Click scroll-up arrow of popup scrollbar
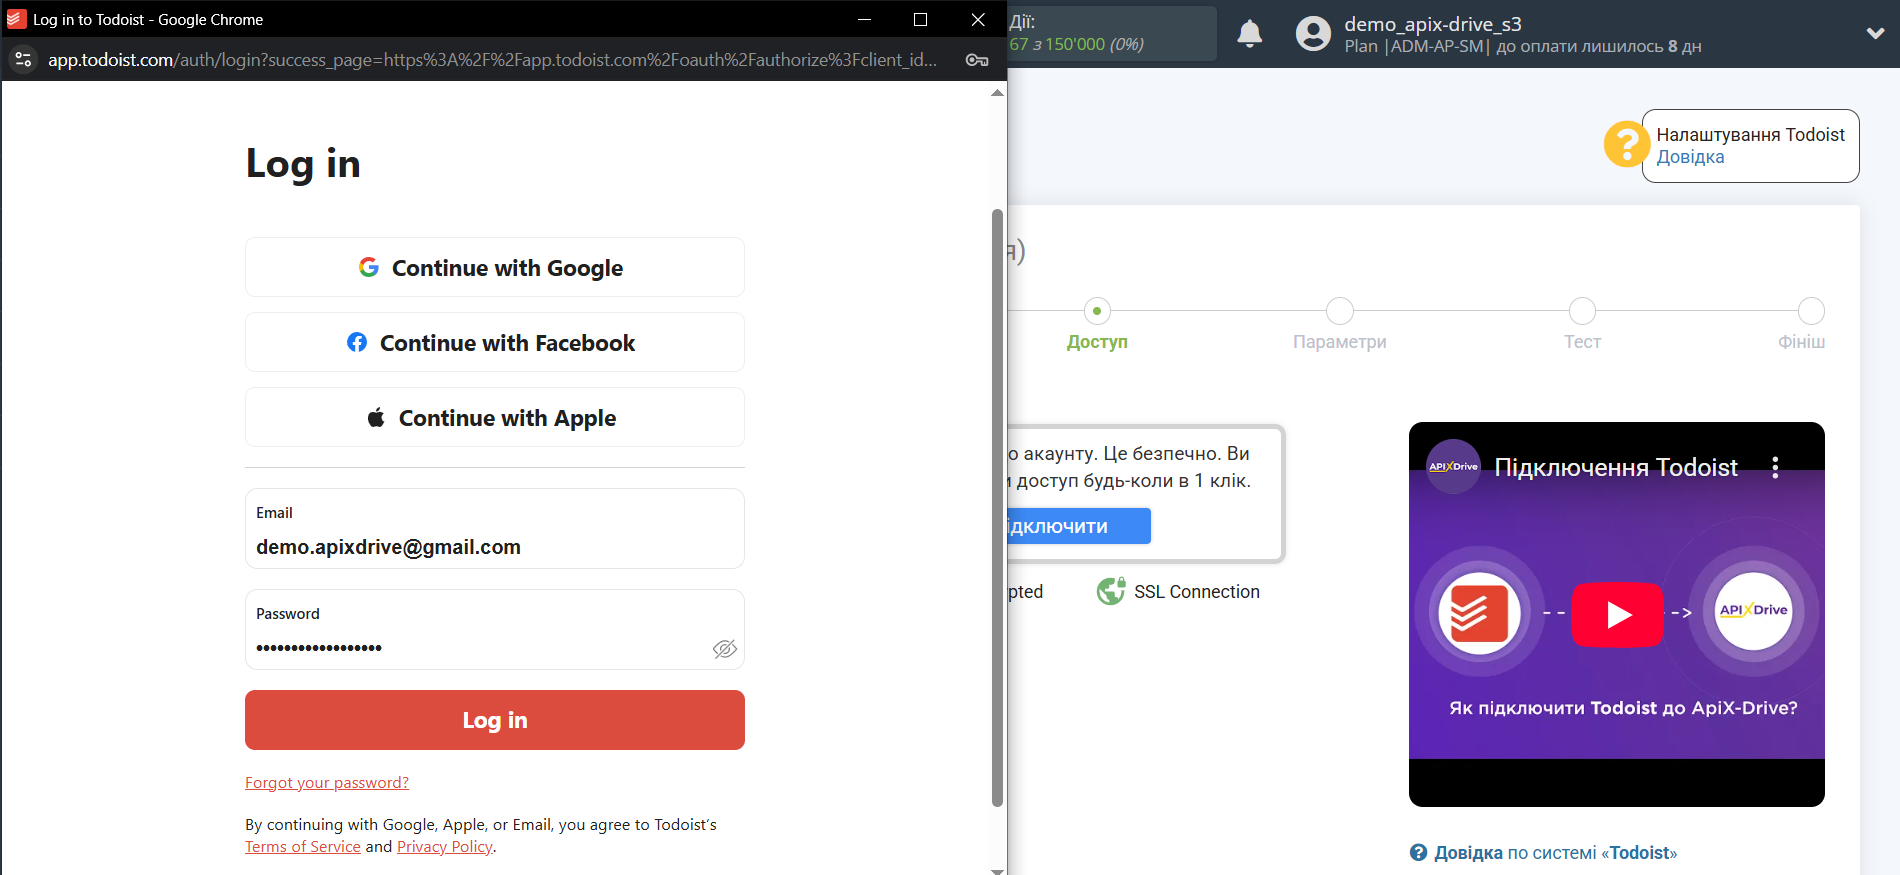 click(997, 93)
